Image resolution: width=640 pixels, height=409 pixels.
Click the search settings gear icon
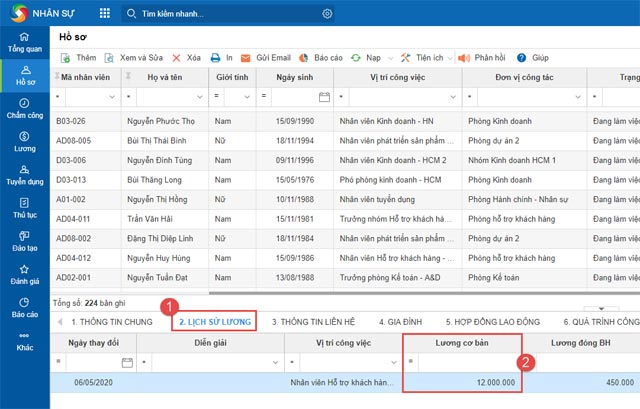click(x=327, y=13)
